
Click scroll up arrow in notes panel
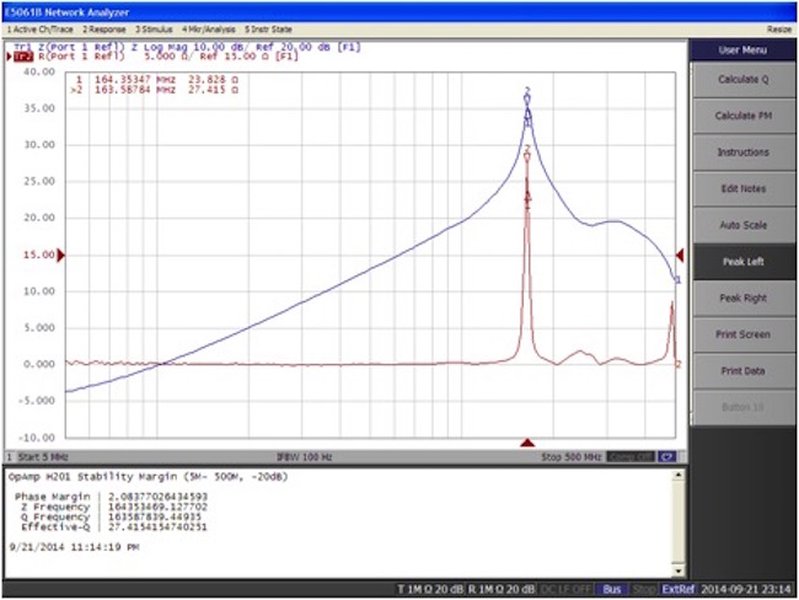click(x=678, y=475)
